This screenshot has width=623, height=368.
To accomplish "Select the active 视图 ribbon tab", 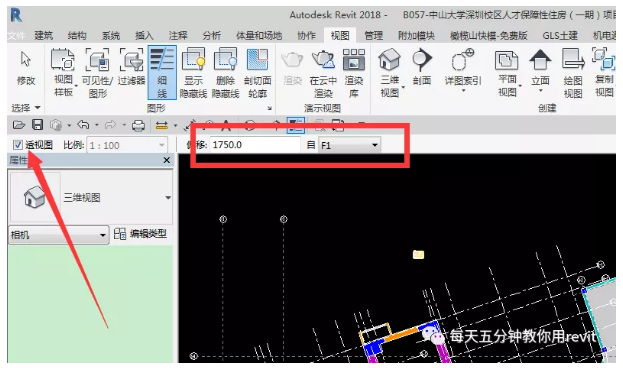I will pyautogui.click(x=340, y=35).
